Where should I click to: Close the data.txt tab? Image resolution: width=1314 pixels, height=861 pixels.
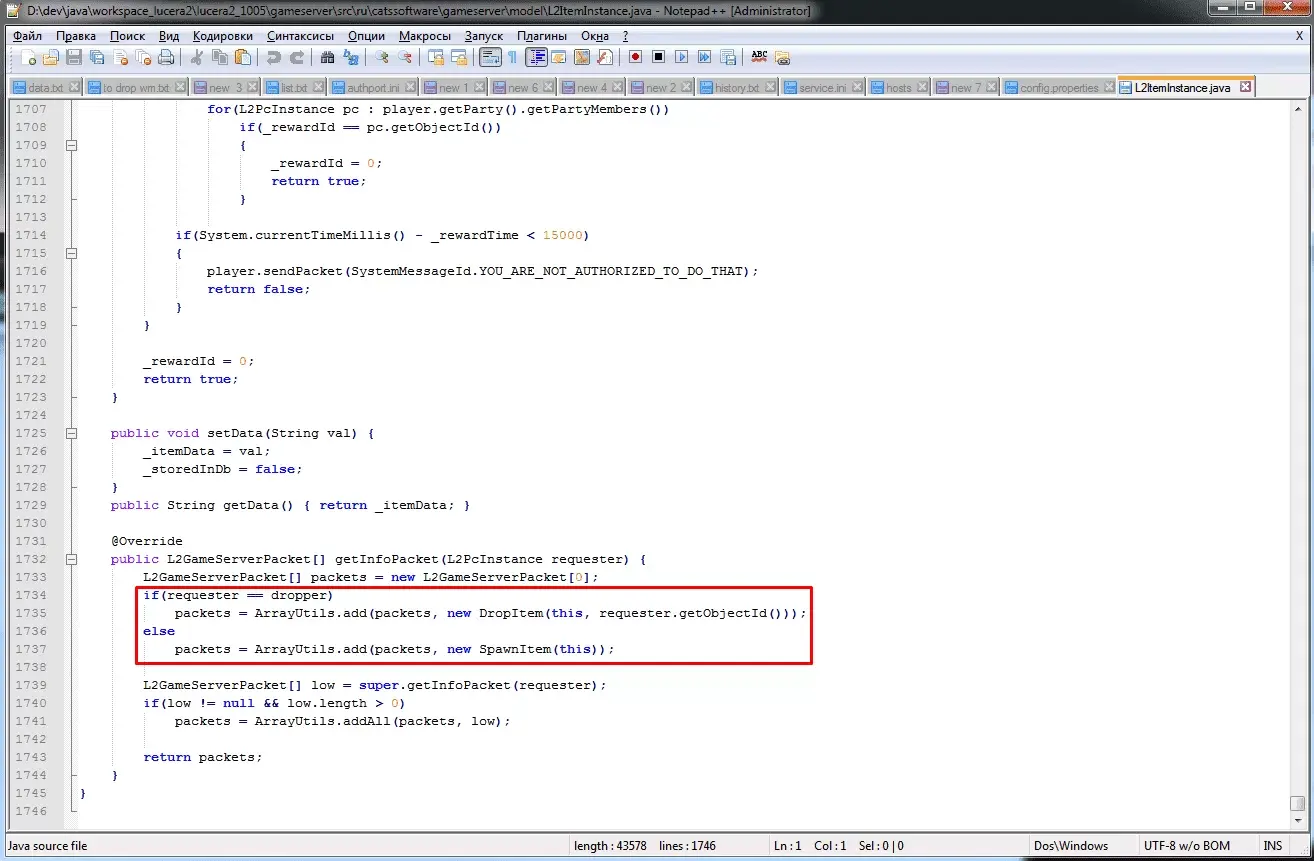pos(75,87)
